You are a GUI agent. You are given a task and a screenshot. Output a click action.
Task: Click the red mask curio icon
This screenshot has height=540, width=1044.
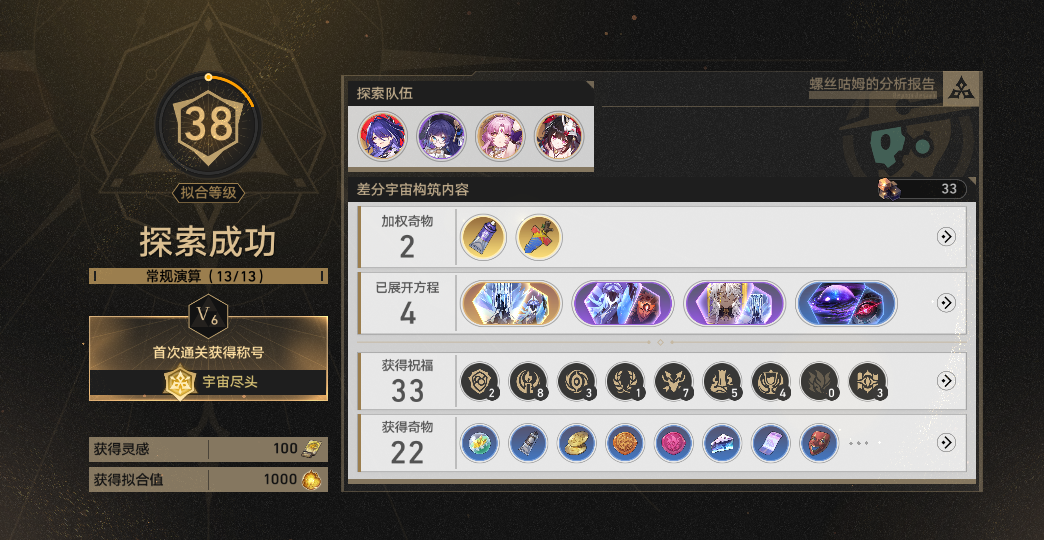819,443
